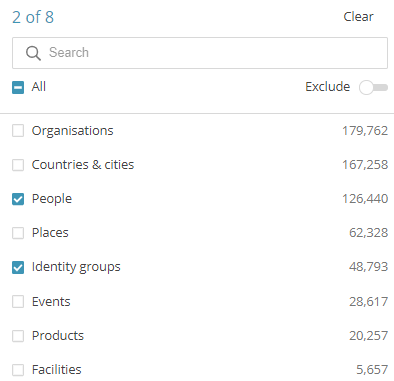Check the Organisations checkbox
The image size is (394, 381).
(18, 131)
